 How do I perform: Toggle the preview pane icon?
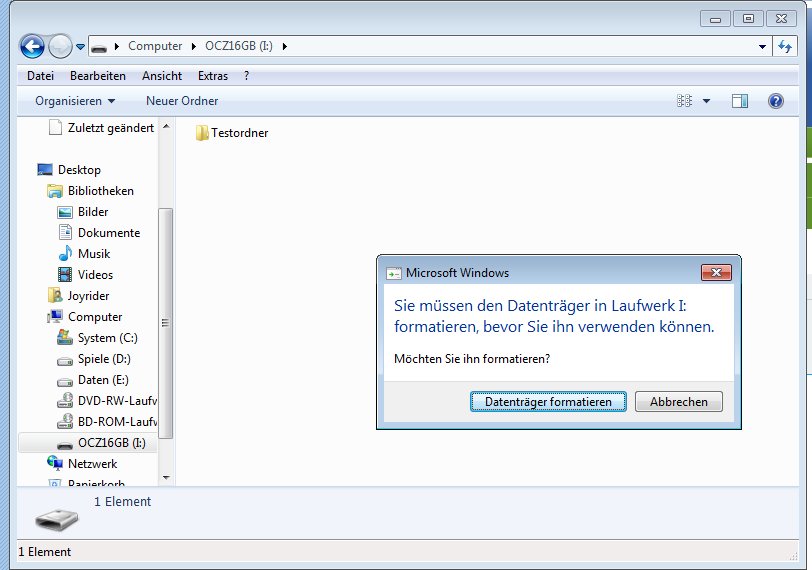click(740, 101)
